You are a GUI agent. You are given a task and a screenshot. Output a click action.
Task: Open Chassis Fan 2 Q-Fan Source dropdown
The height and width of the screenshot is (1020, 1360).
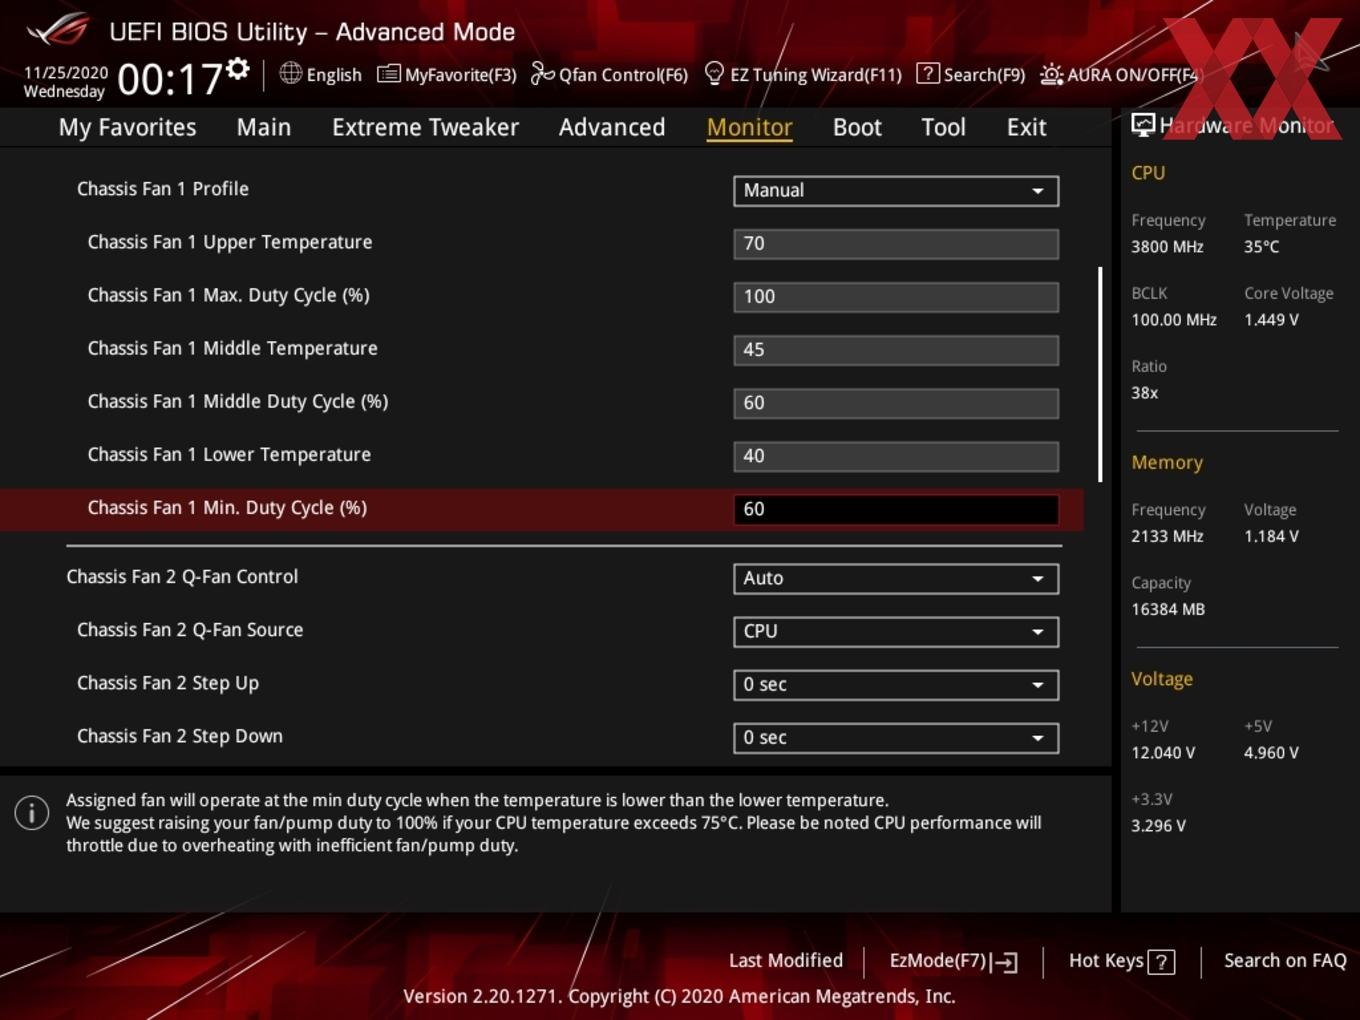pos(896,632)
